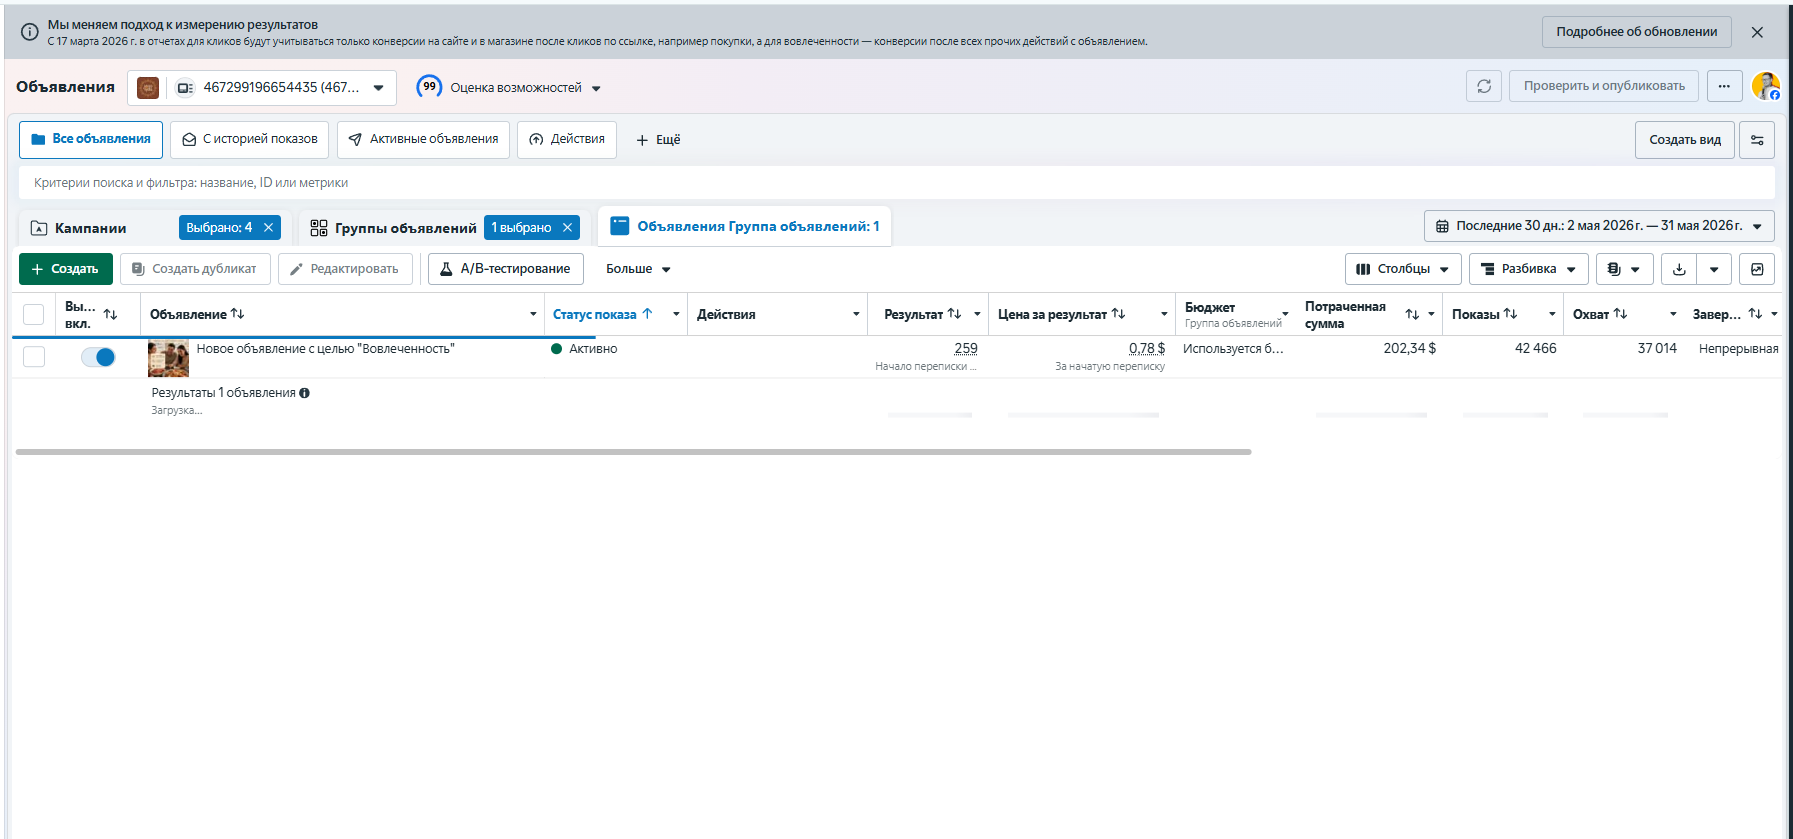Image resolution: width=1793 pixels, height=839 pixels.
Task: Select the Ads for 1 ad set tab
Action: (x=745, y=227)
